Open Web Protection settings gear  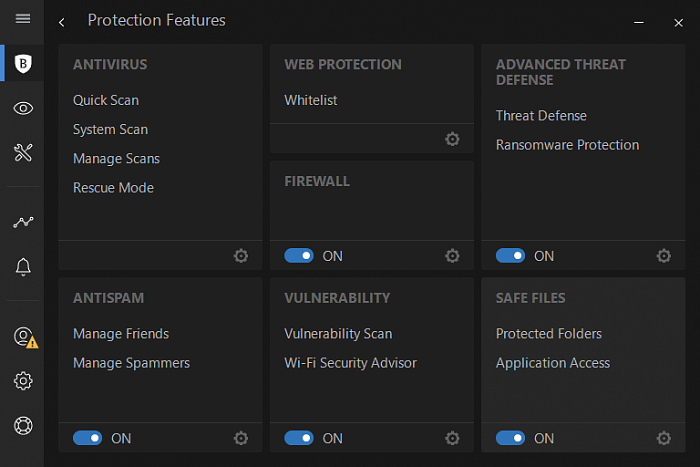pyautogui.click(x=452, y=139)
